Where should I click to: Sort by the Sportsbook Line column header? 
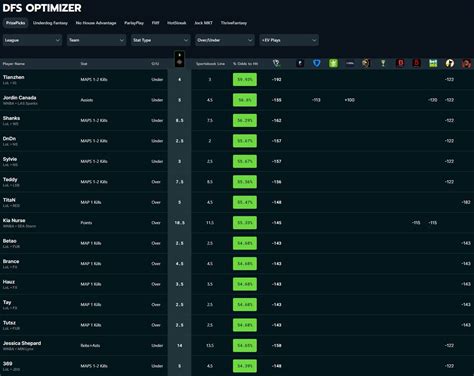tap(210, 64)
